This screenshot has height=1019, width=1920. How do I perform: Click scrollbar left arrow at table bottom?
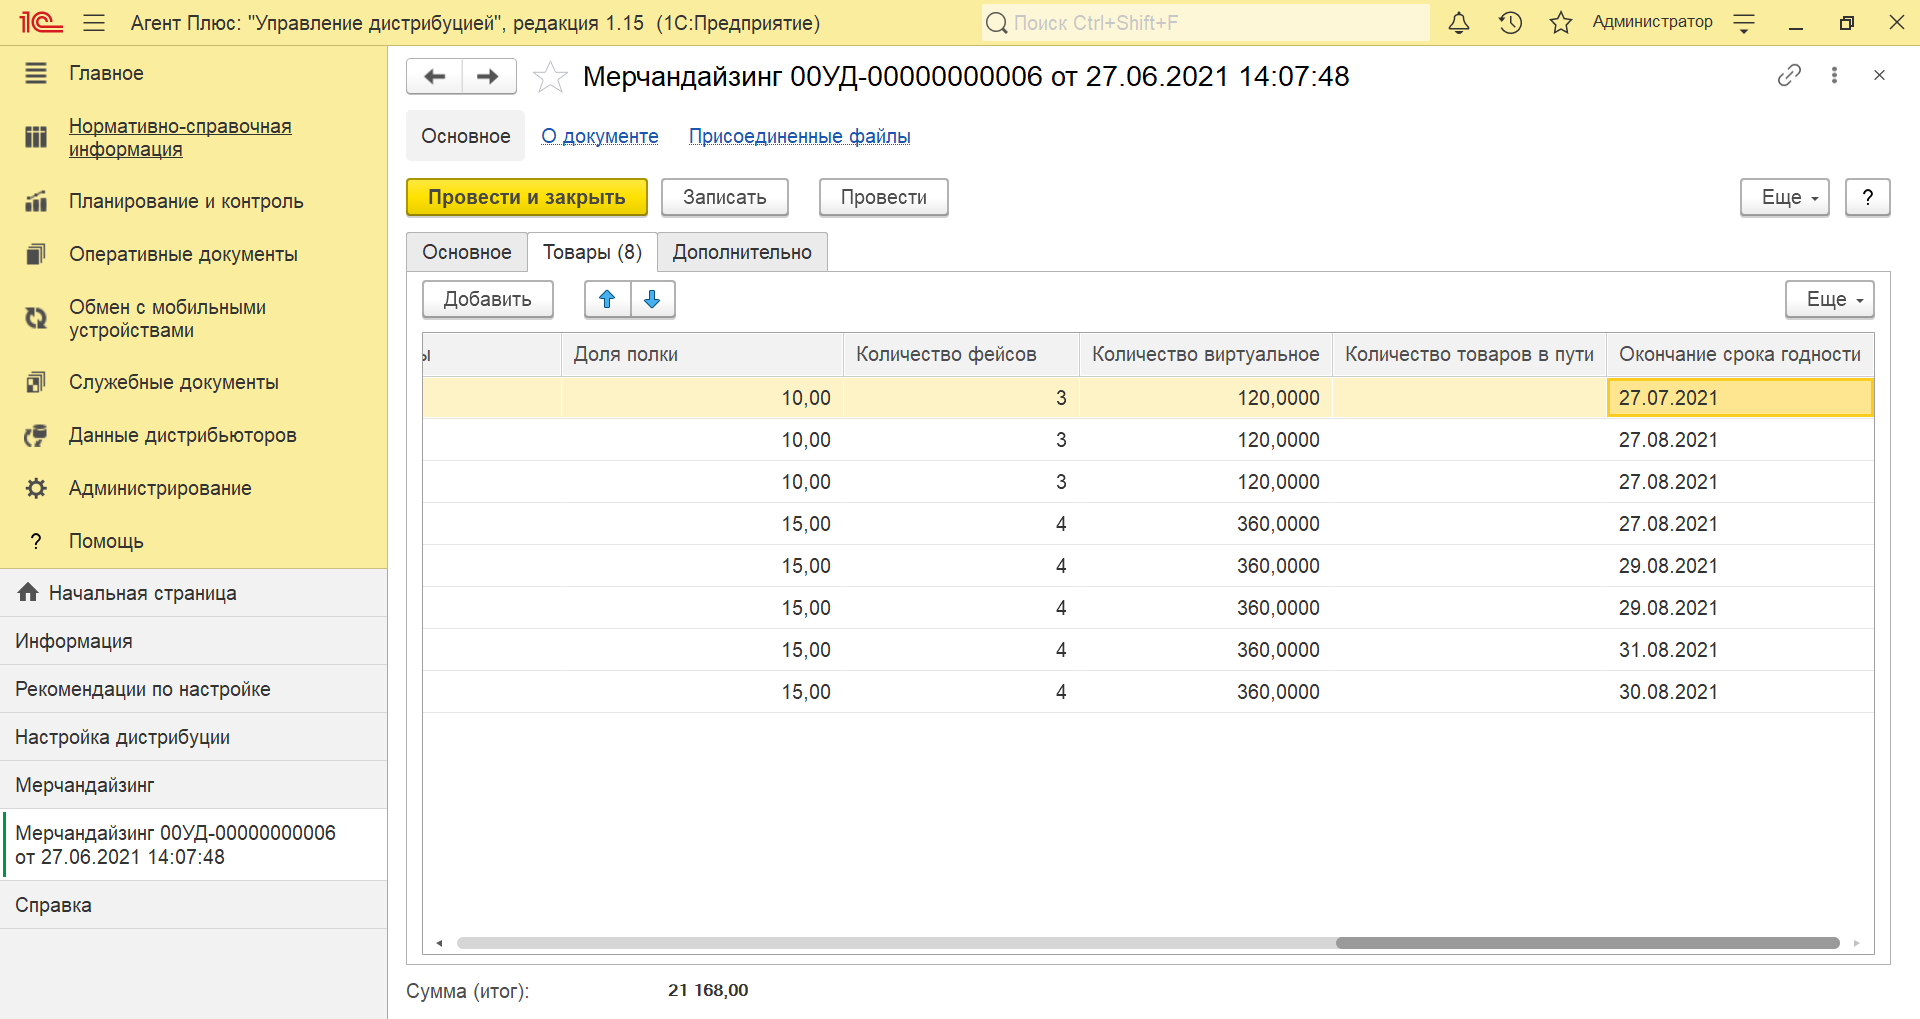pyautogui.click(x=439, y=943)
